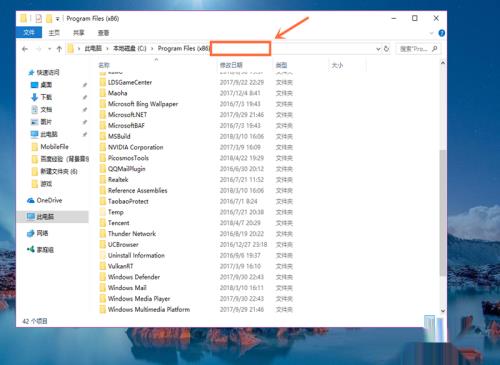Select the Microsoft Bing Wallpaper folder icon
The image size is (500, 365).
pyautogui.click(x=103, y=104)
